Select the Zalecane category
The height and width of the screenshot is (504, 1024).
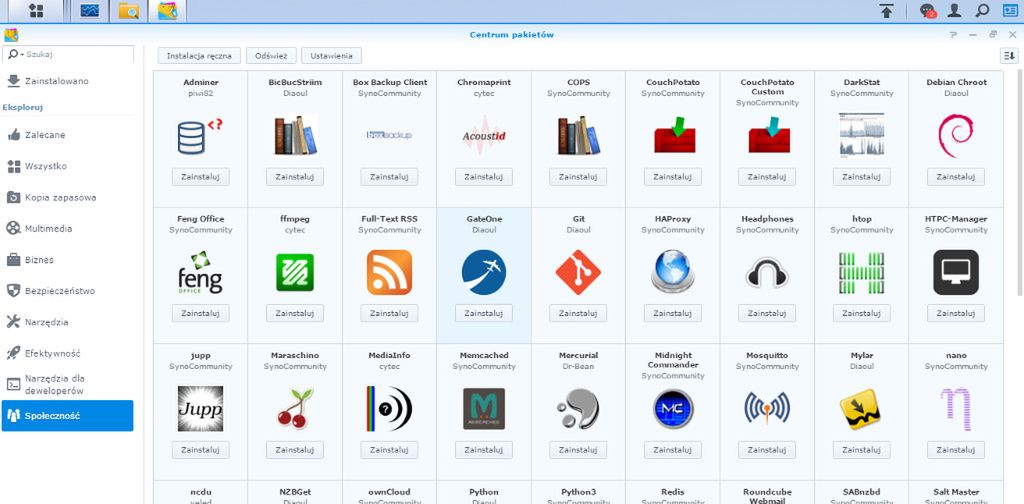click(67, 135)
